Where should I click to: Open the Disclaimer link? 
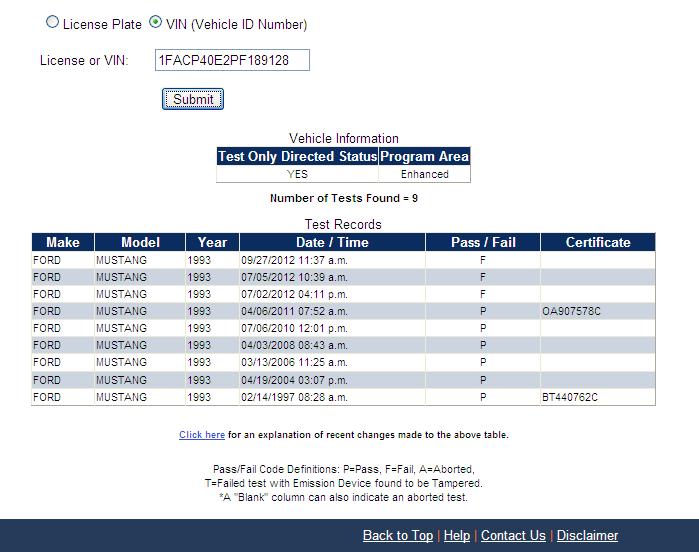pyautogui.click(x=587, y=535)
